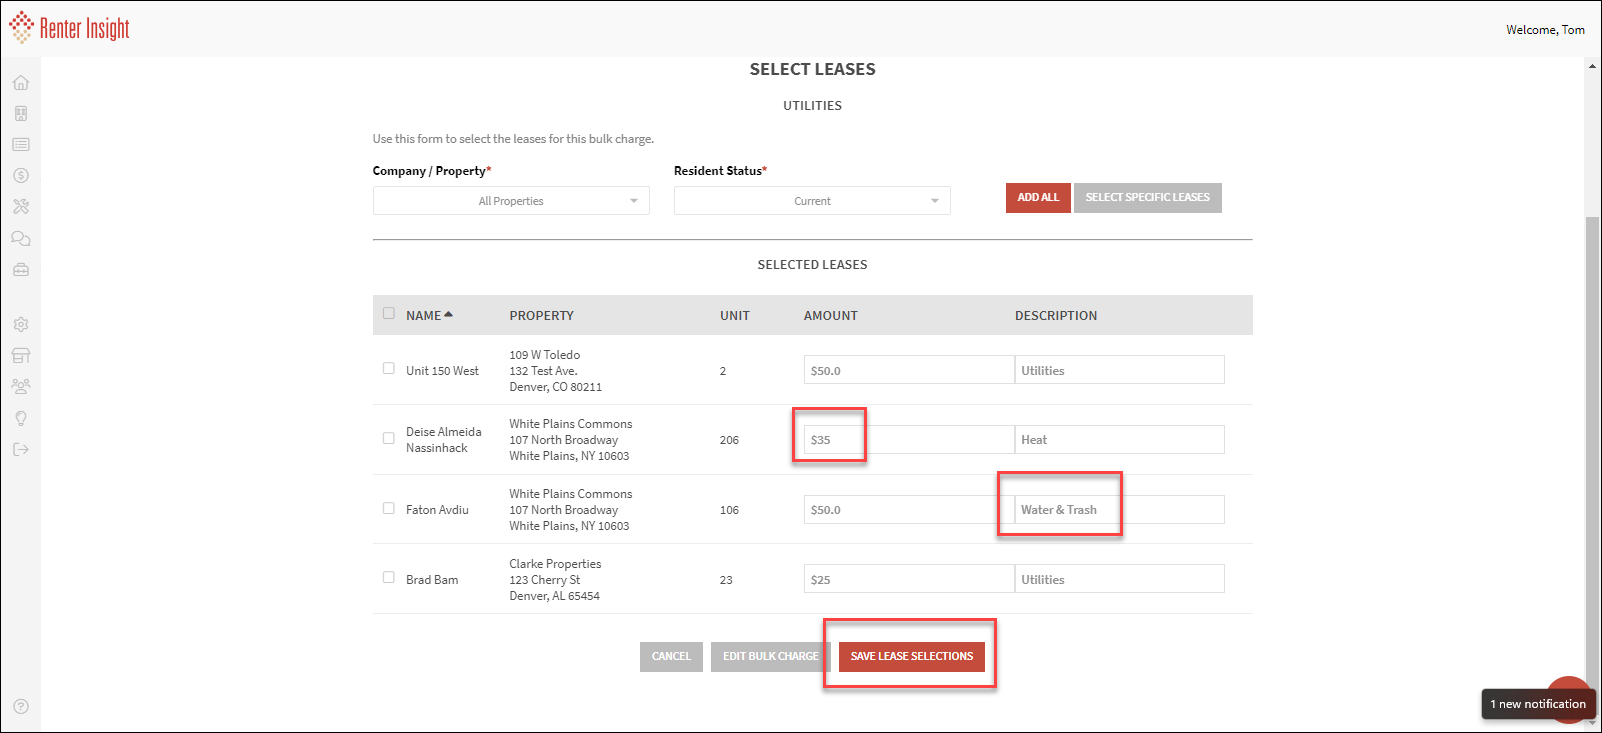This screenshot has width=1602, height=733.
Task: Click the CANCEL button
Action: click(x=671, y=657)
